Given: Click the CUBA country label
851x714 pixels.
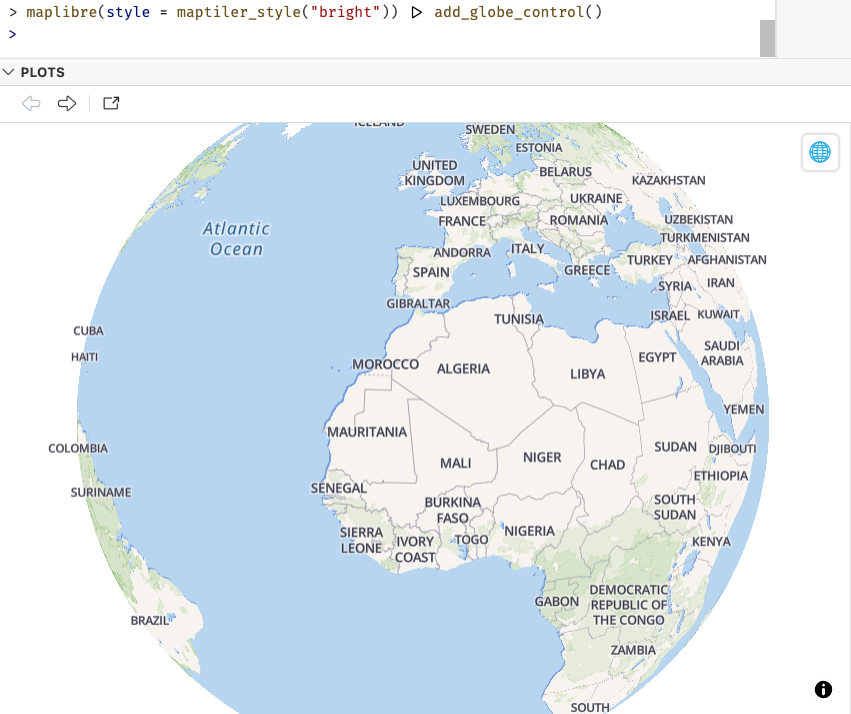Looking at the screenshot, I should click(88, 331).
